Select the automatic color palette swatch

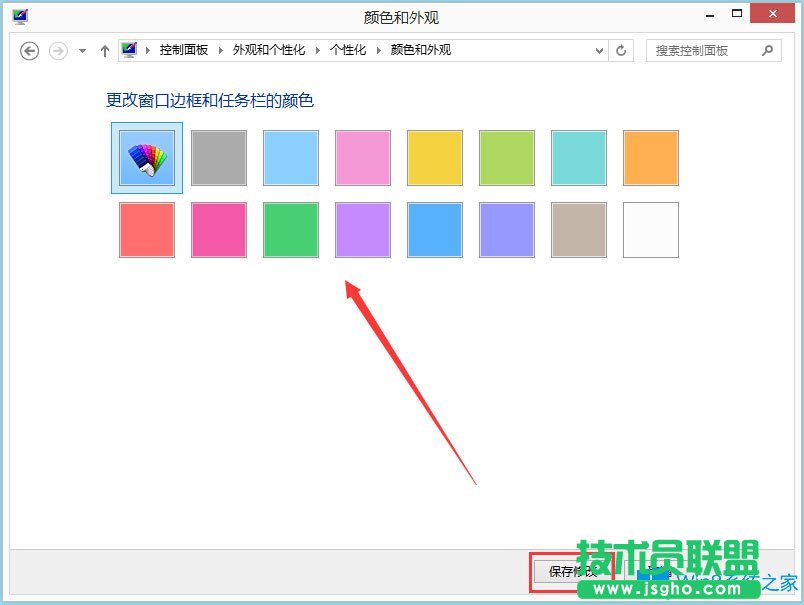[x=146, y=158]
